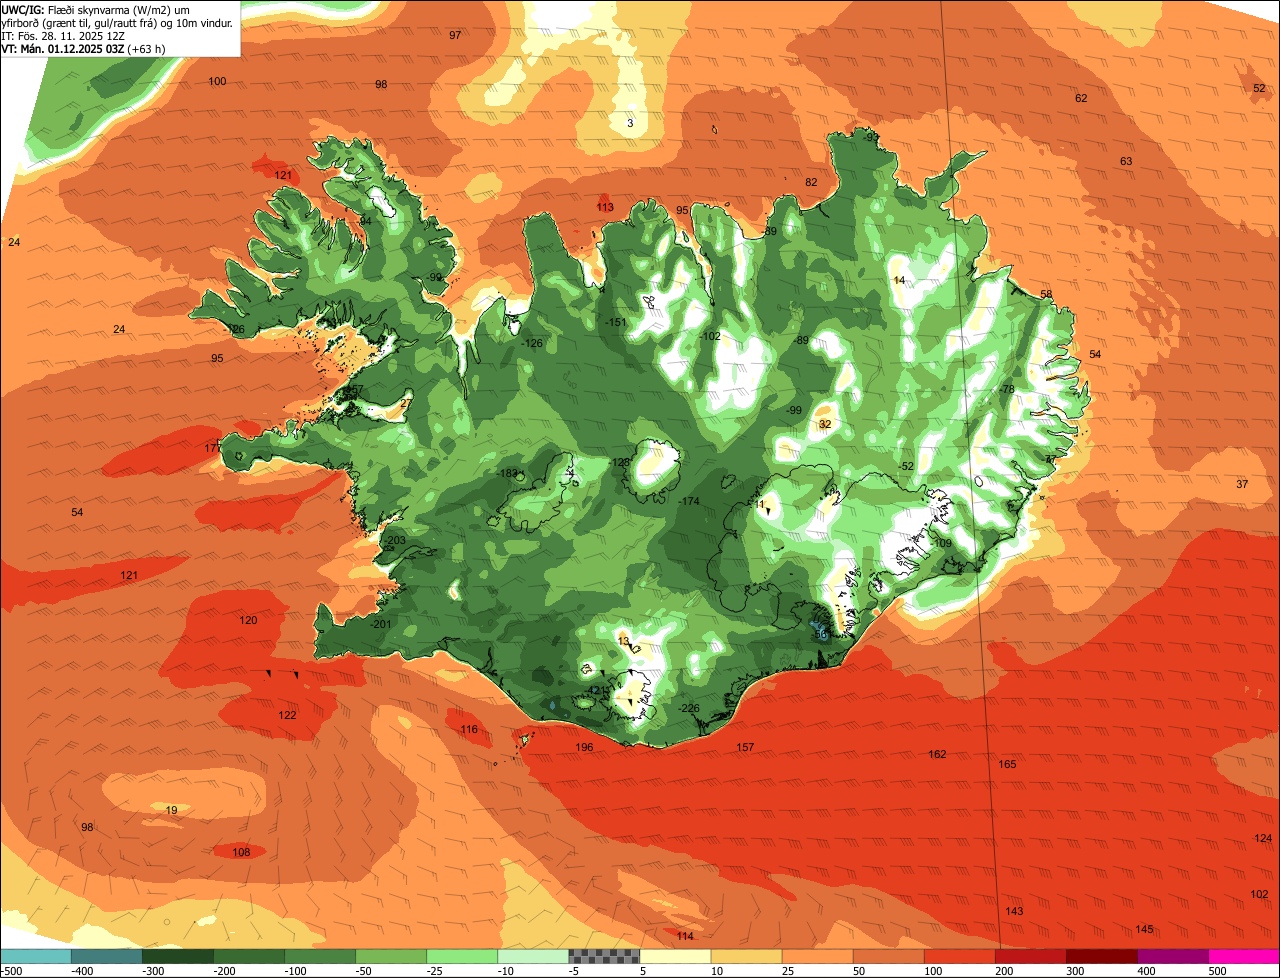Click the magenta legend swatch right of 500
1280x978 pixels.
(x=1244, y=956)
